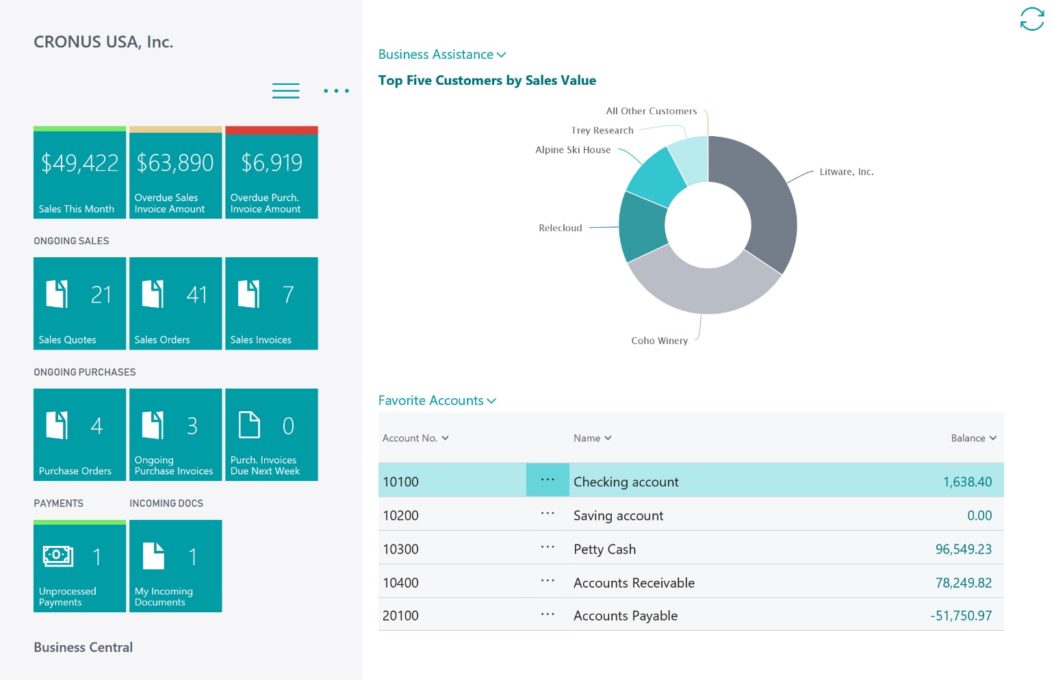This screenshot has width=1054, height=680.
Task: Open the Ongoing Purchase Invoices tile
Action: click(175, 434)
